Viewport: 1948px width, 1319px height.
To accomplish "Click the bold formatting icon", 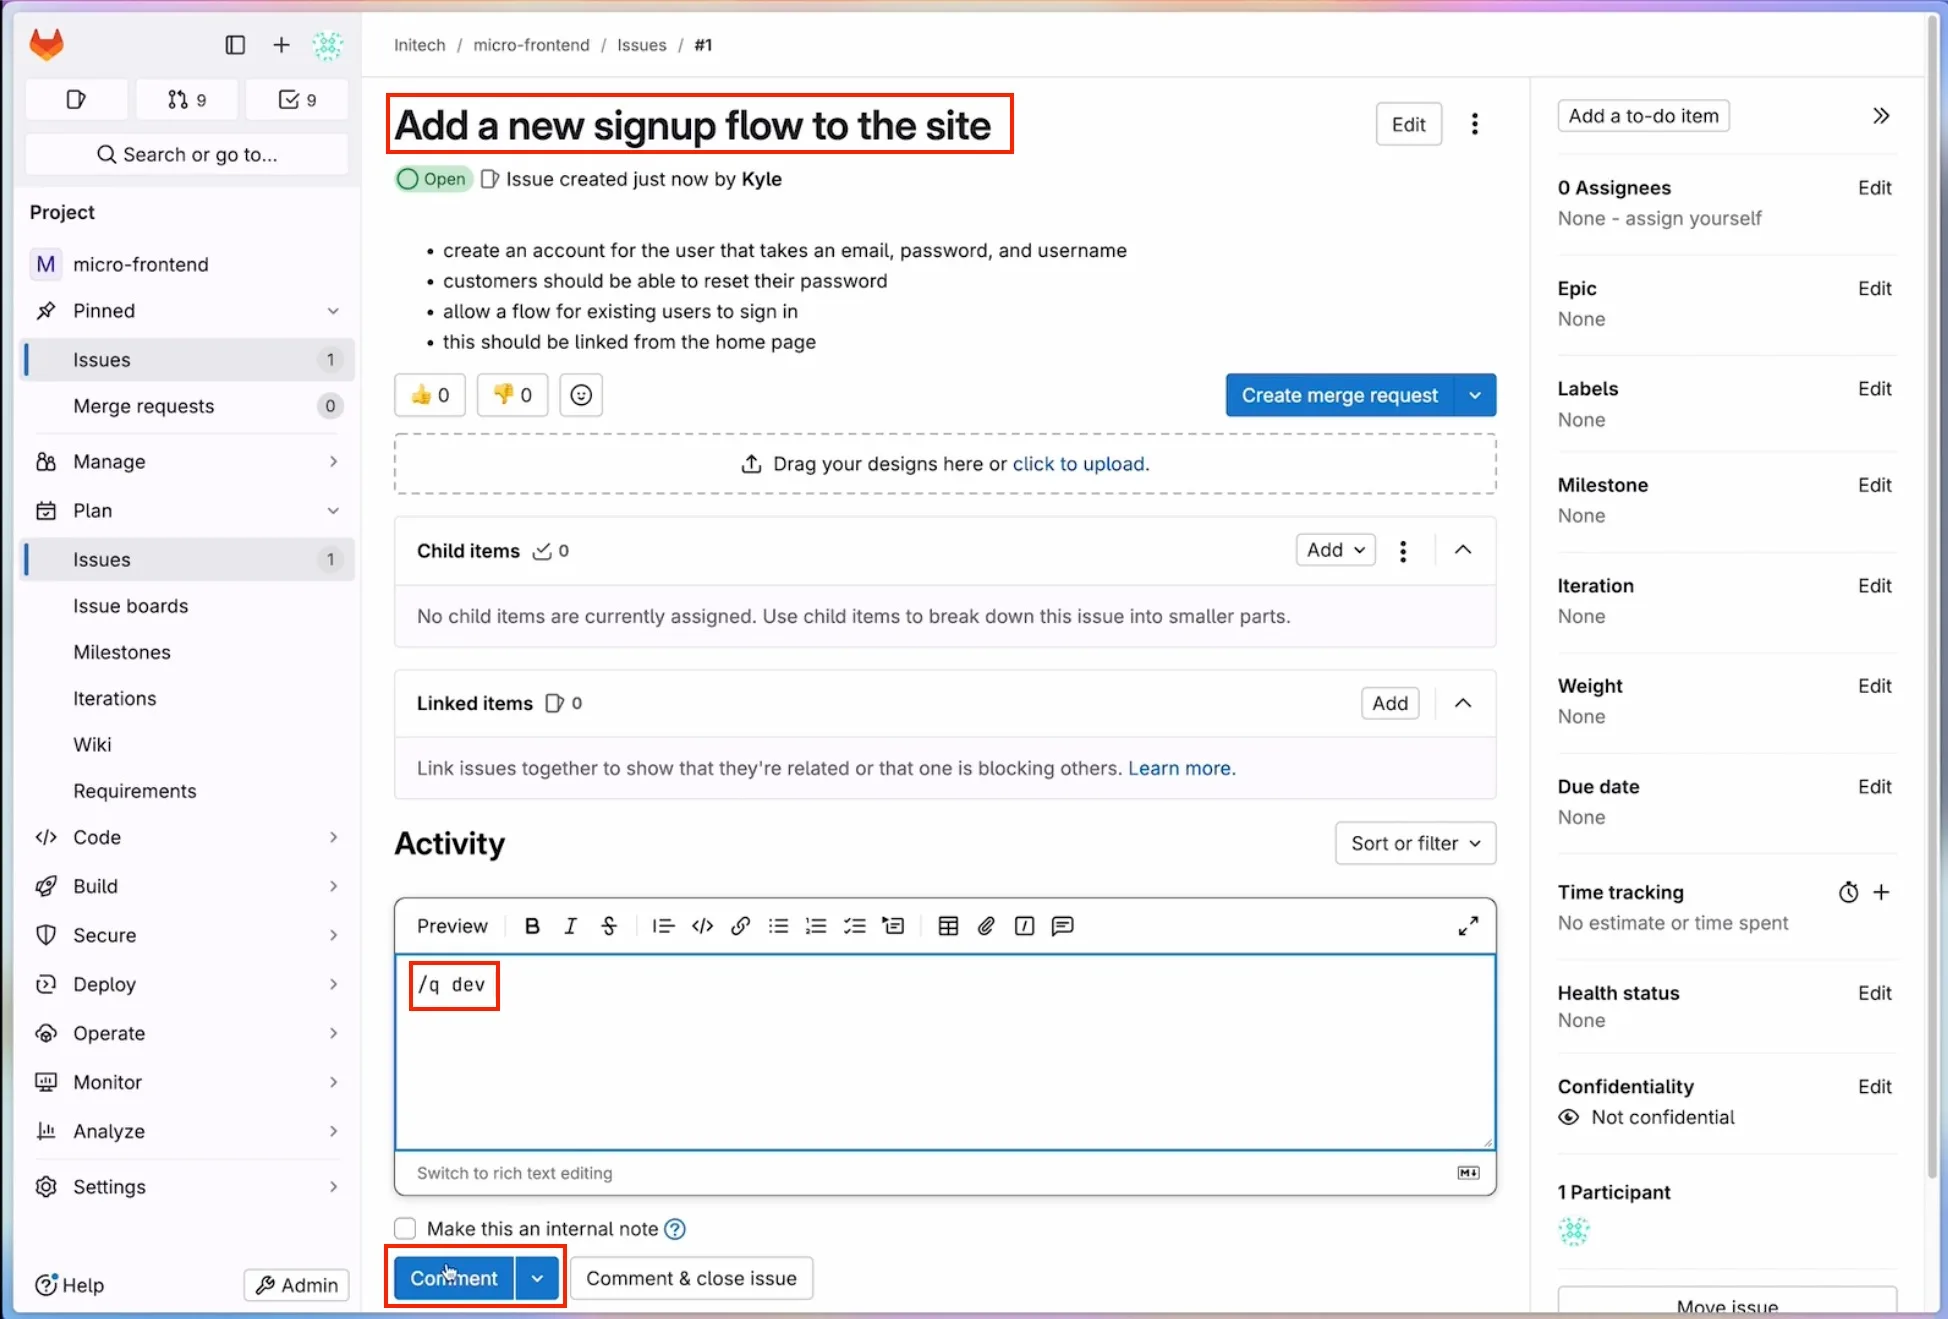I will click(533, 924).
